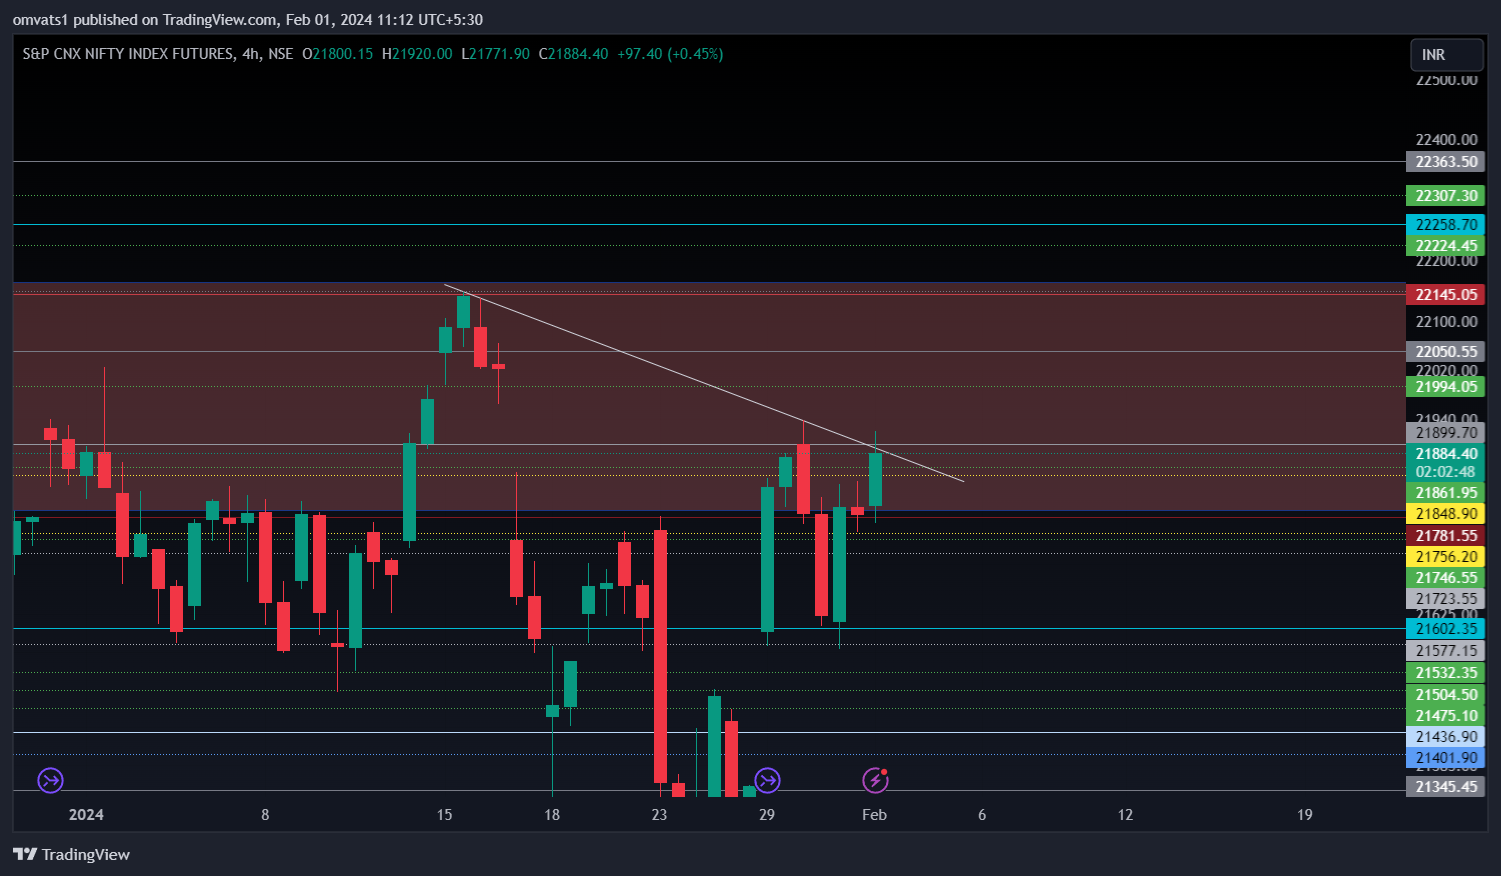Select the green 22224.45 price label

(x=1446, y=246)
